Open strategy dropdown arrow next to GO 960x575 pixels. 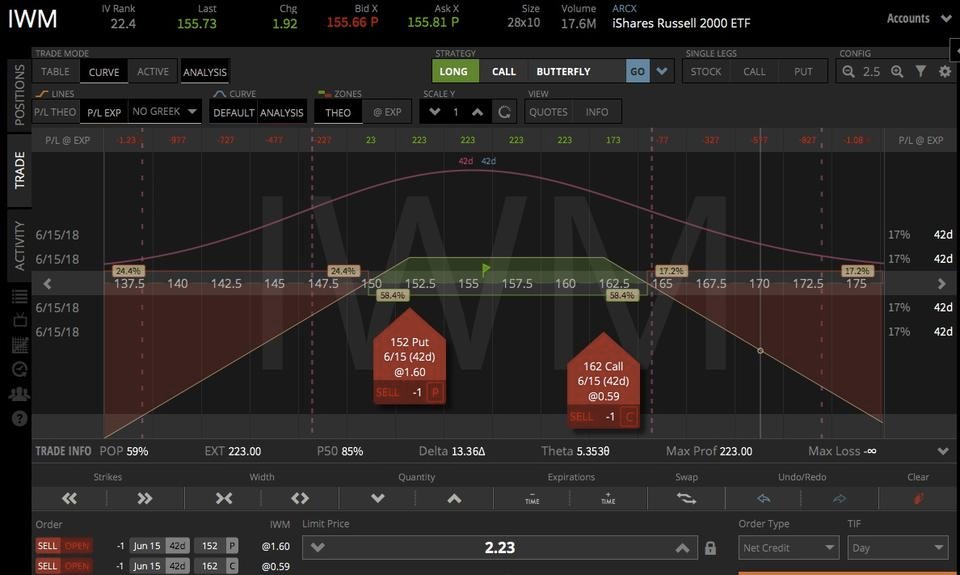click(x=662, y=72)
